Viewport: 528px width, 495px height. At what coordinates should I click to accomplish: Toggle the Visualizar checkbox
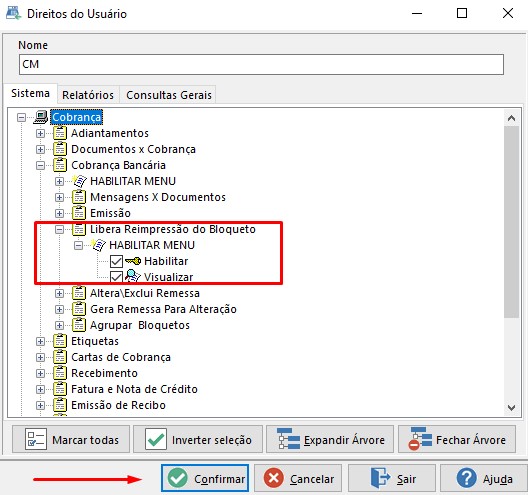tap(116, 277)
